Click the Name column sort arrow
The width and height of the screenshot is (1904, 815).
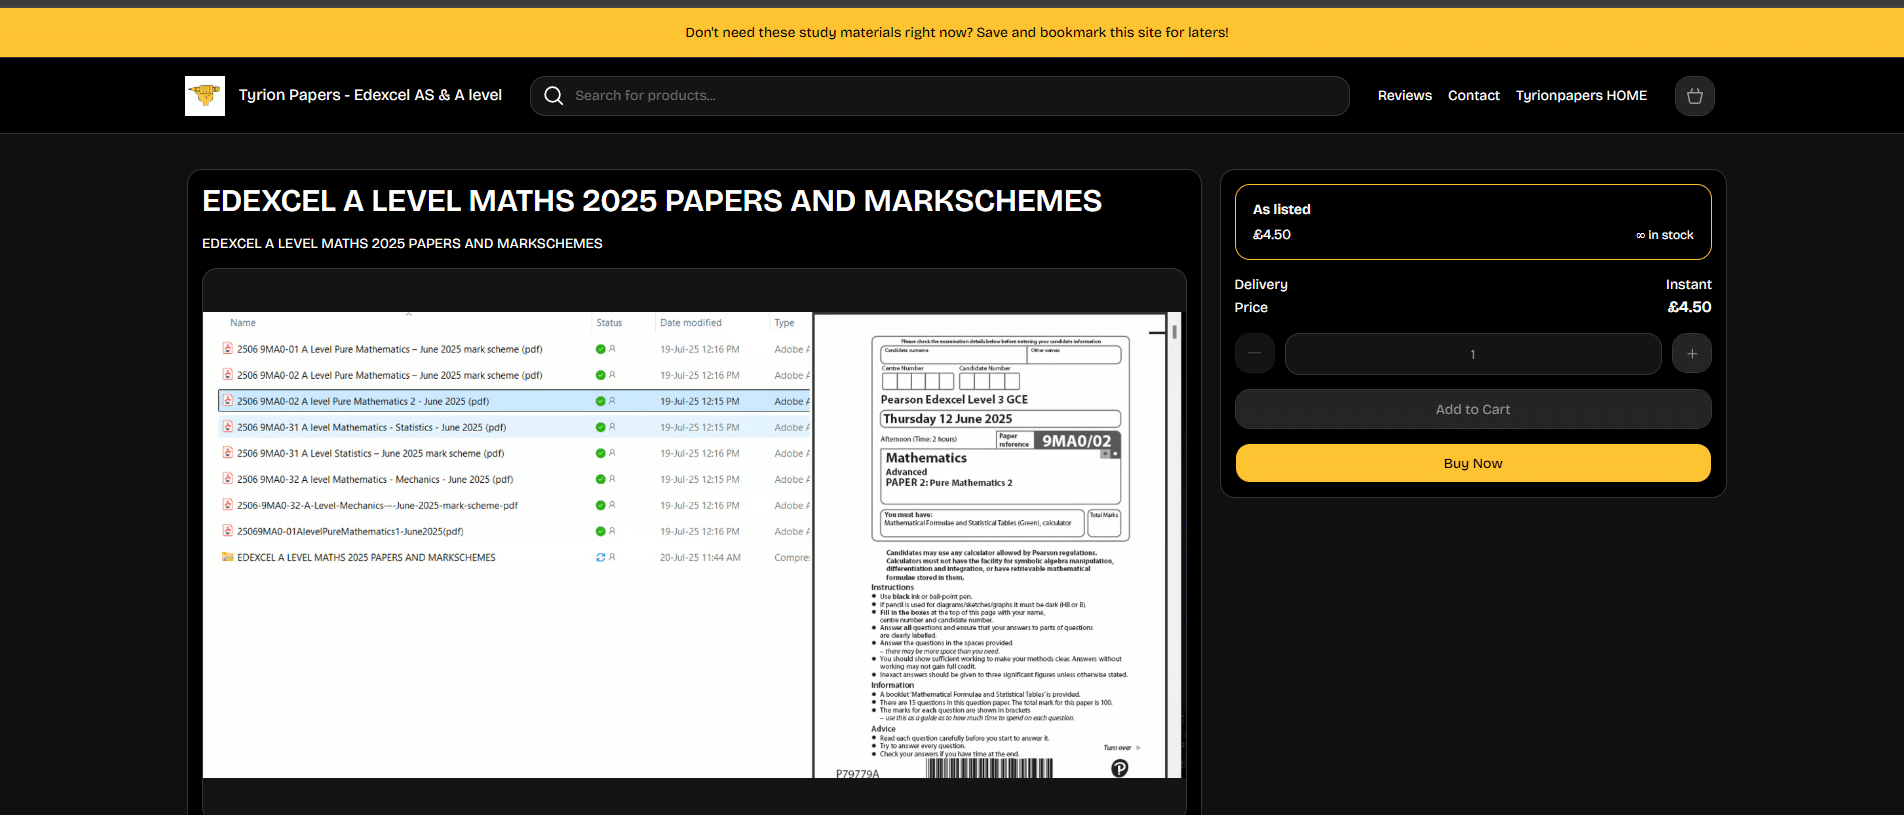tap(408, 314)
